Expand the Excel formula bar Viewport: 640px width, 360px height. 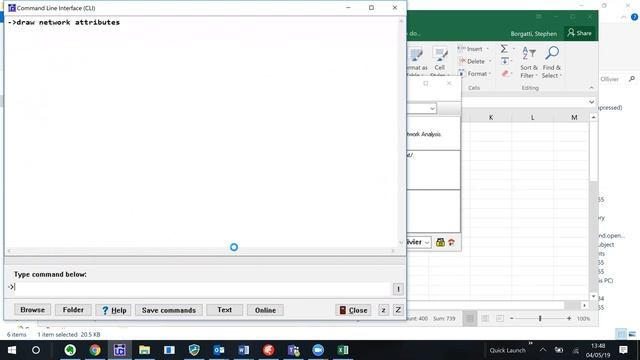591,102
